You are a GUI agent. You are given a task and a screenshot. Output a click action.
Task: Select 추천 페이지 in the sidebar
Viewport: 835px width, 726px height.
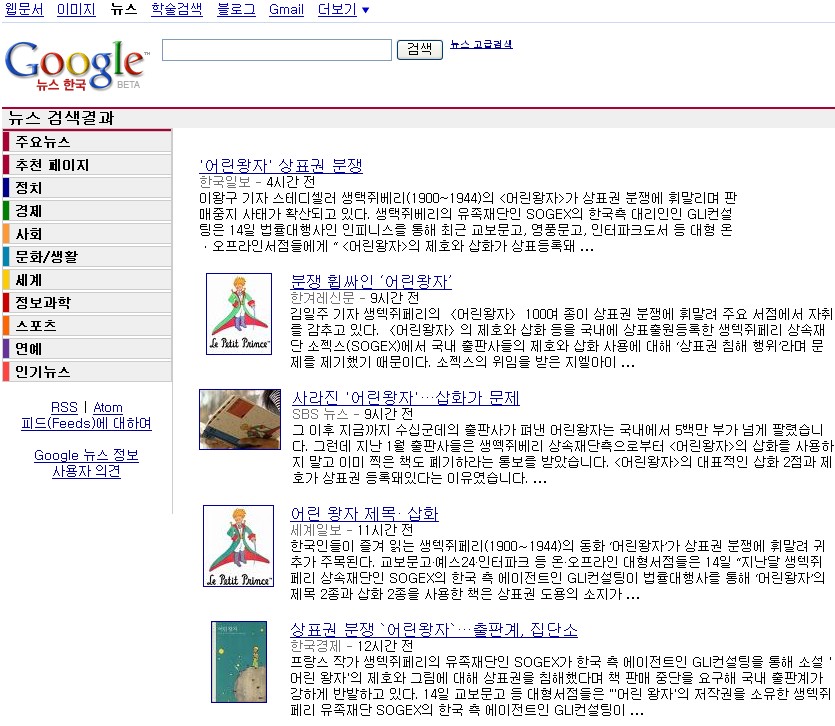coord(87,165)
